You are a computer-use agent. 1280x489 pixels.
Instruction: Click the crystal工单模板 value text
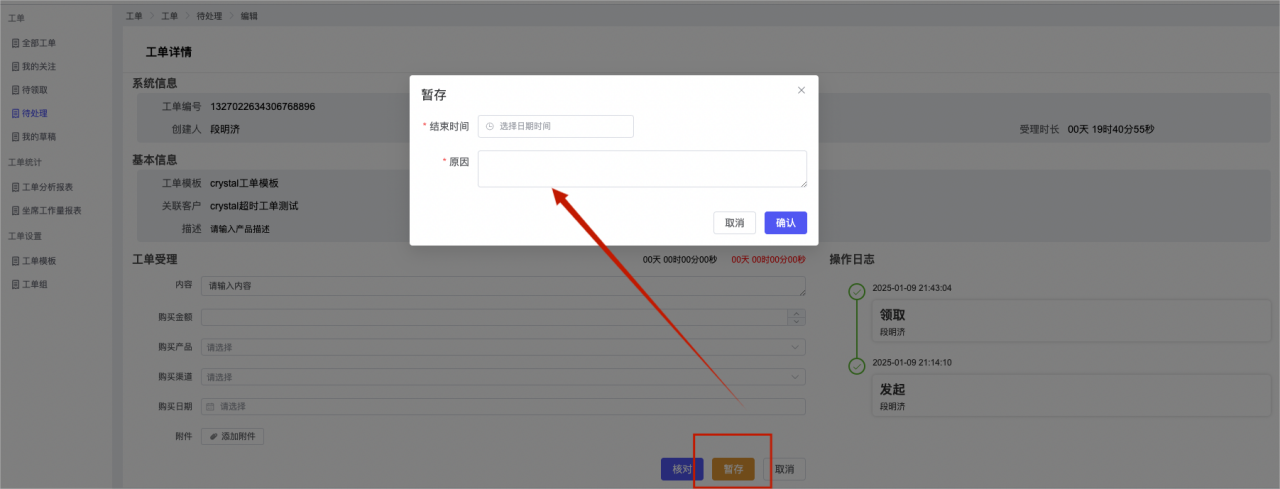point(244,183)
